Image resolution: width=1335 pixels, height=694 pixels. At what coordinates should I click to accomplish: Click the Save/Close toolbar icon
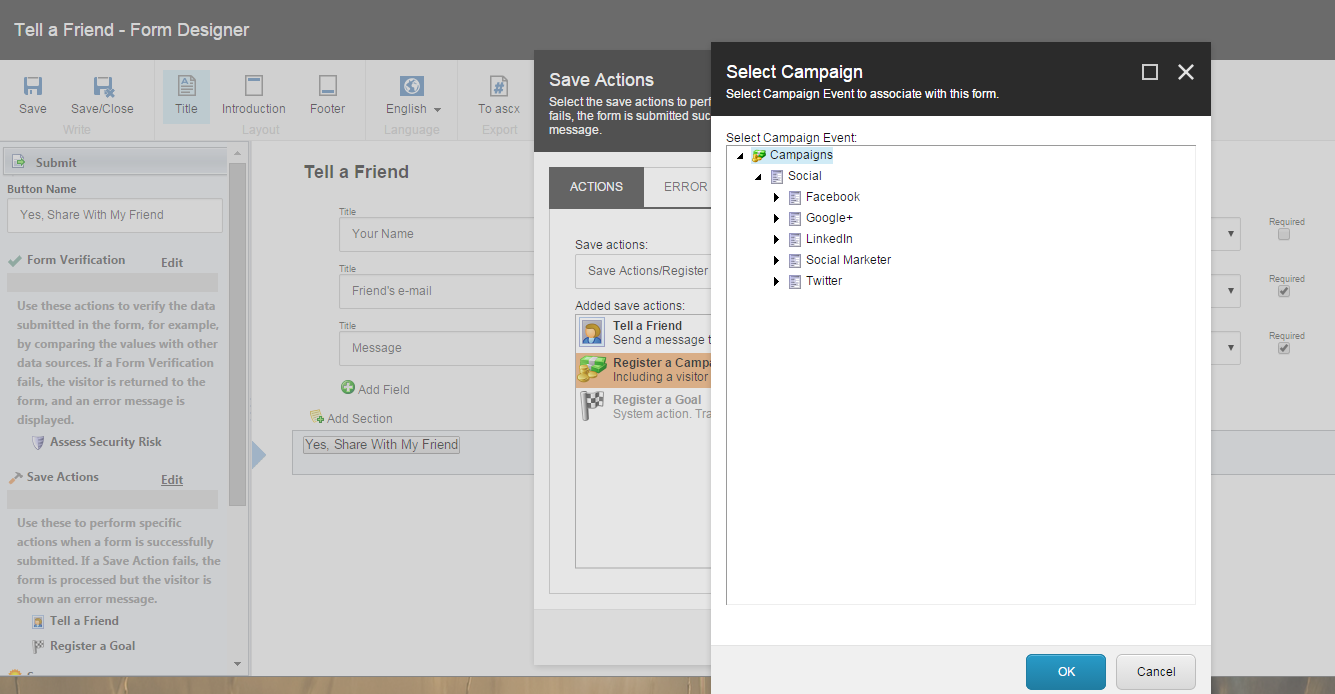click(x=102, y=88)
